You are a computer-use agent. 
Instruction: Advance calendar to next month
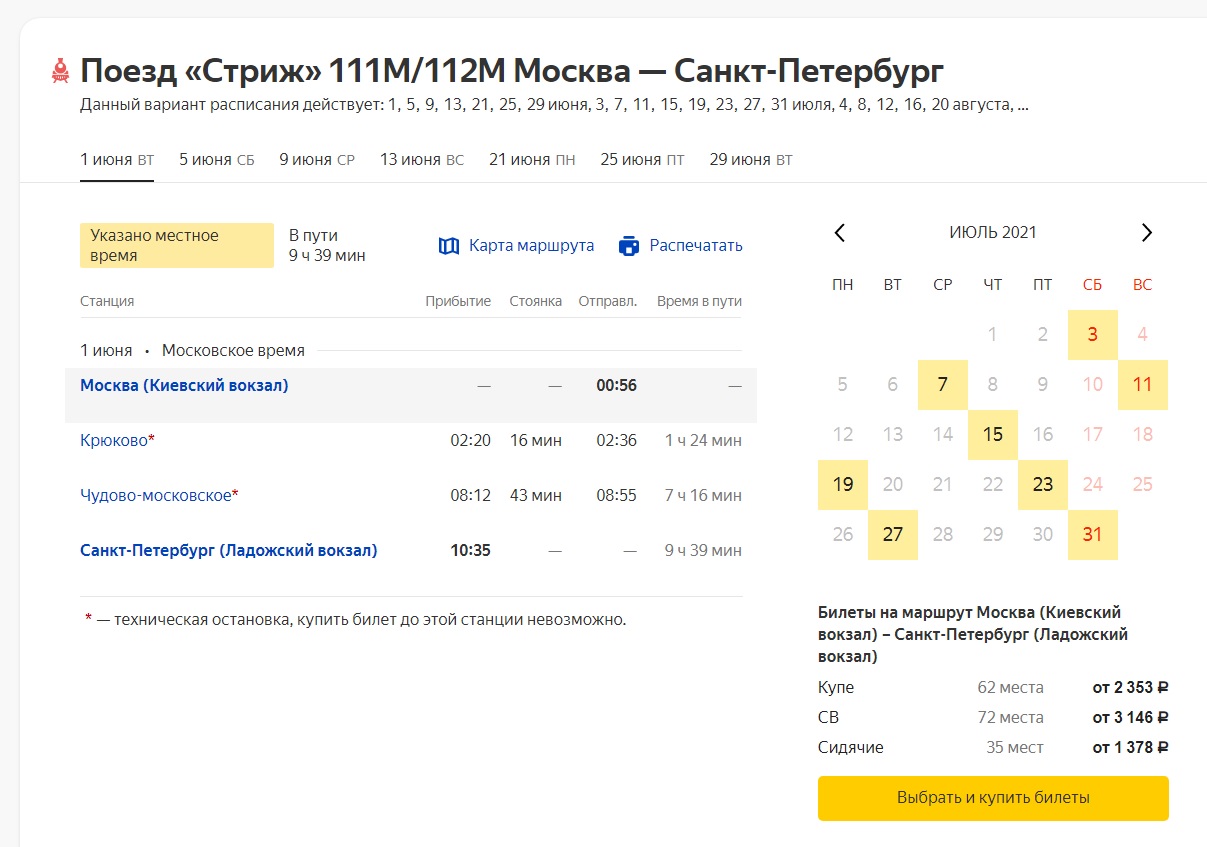(1146, 233)
